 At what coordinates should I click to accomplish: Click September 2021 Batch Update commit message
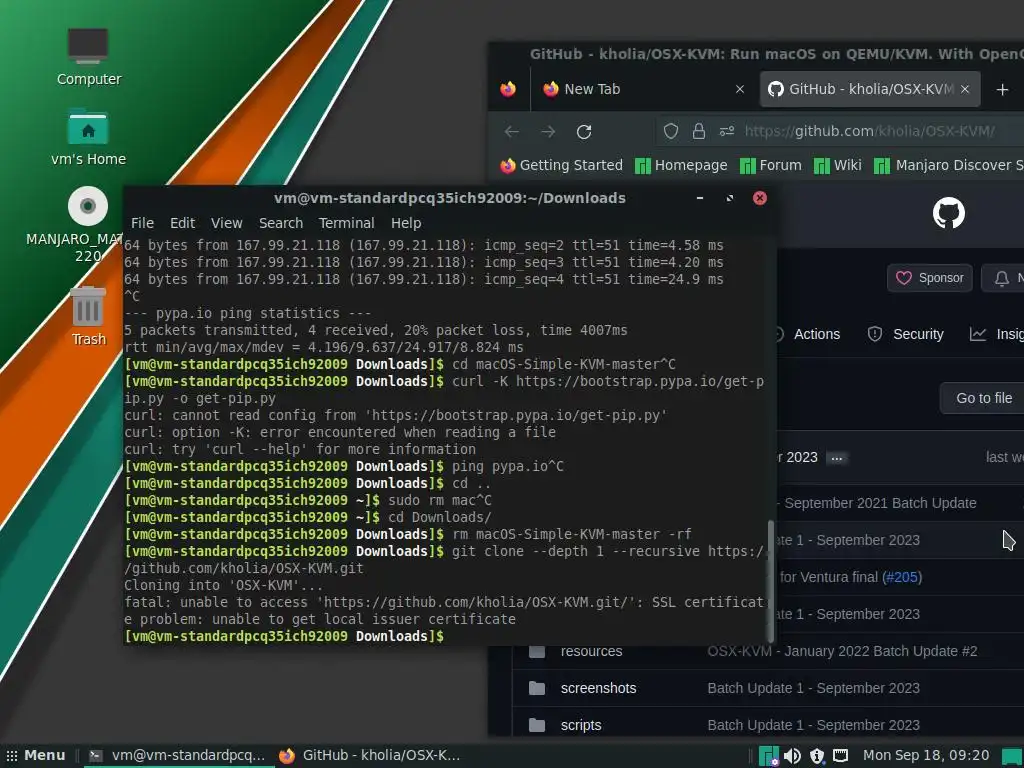tap(880, 504)
